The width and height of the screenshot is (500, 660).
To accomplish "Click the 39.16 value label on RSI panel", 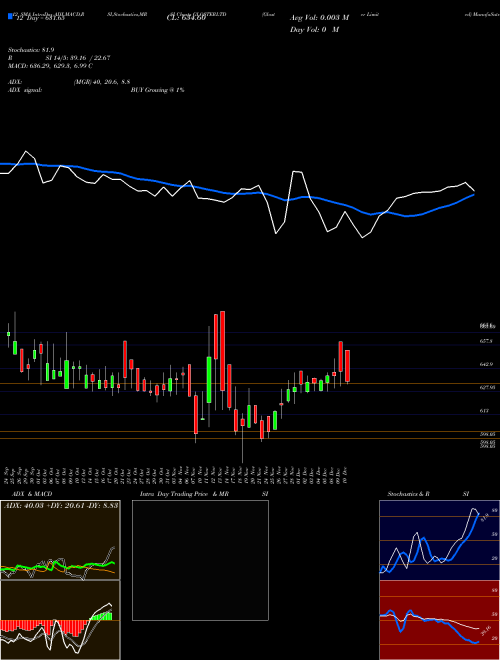I will pos(486,630).
